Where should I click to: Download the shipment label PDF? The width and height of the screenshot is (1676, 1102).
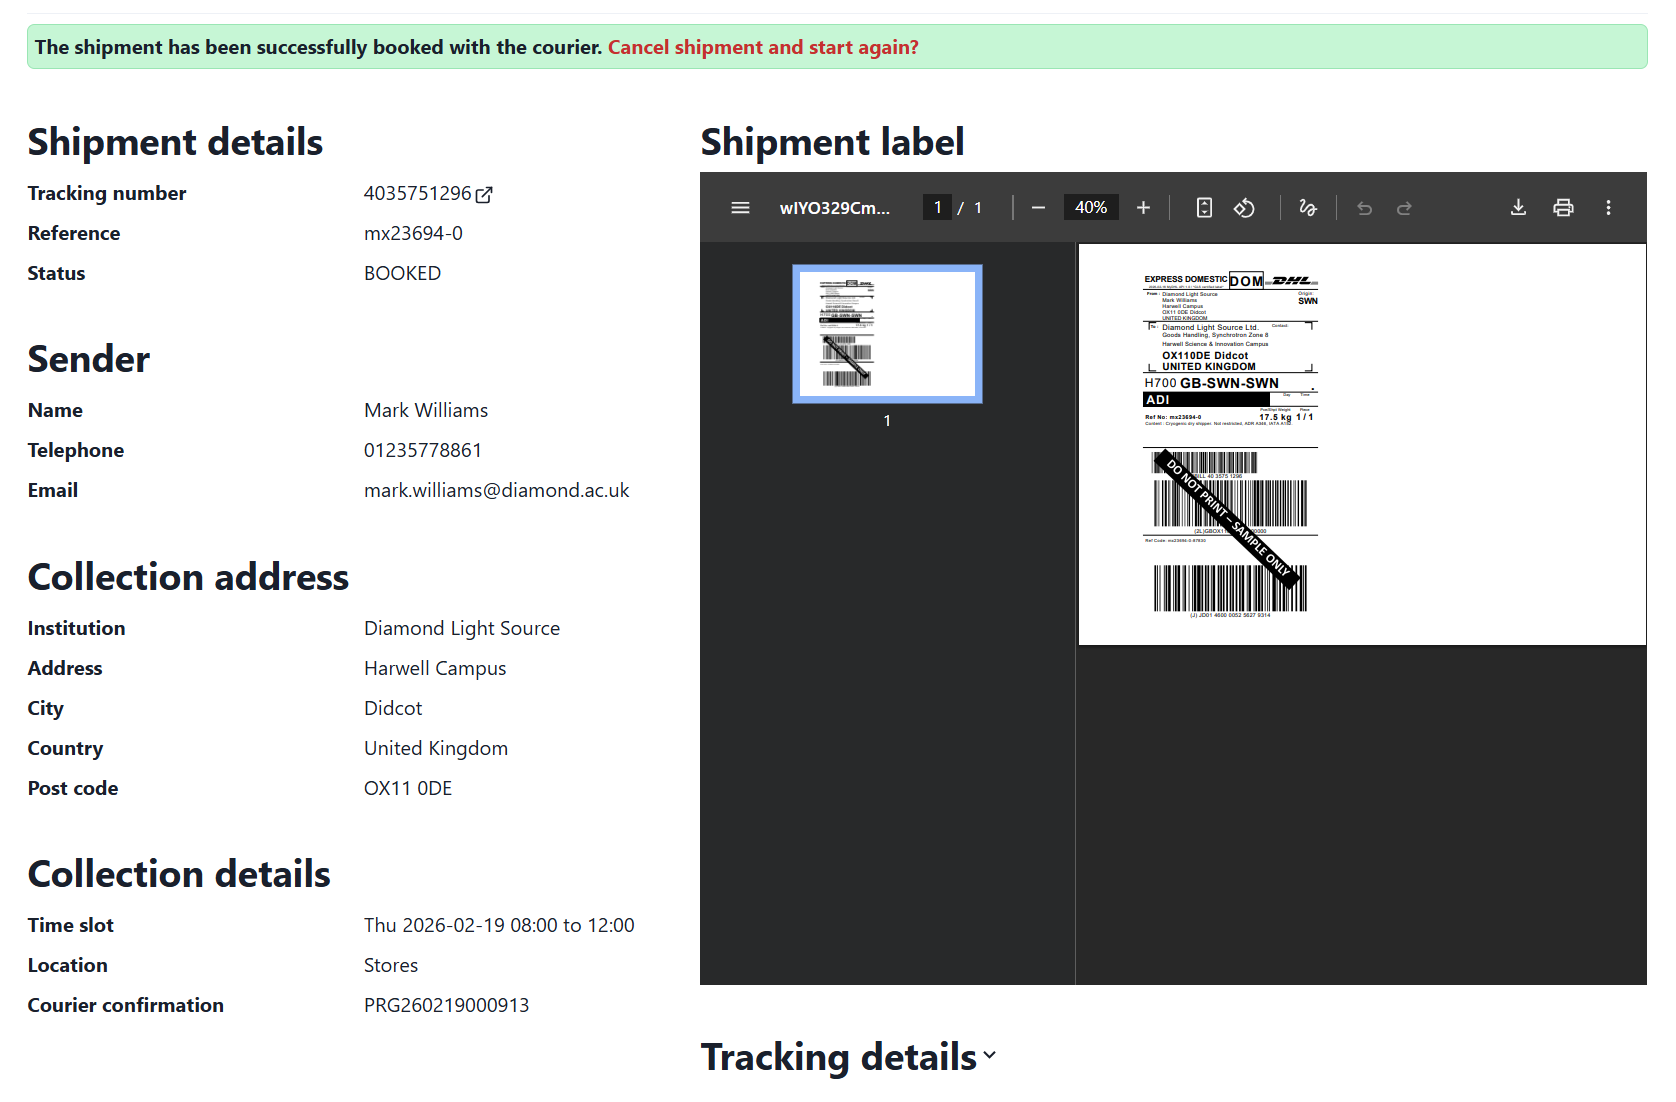[1518, 208]
